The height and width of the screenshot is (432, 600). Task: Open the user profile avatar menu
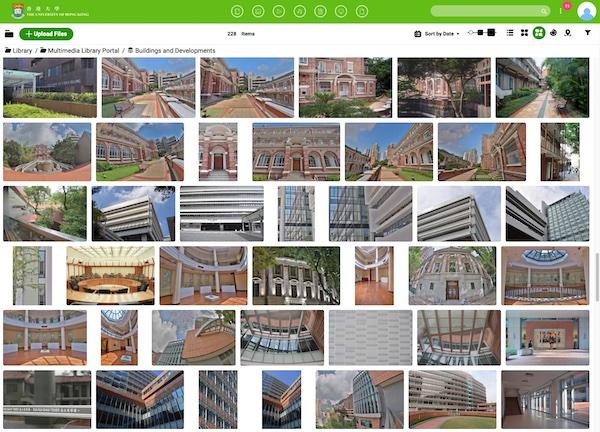tap(586, 11)
